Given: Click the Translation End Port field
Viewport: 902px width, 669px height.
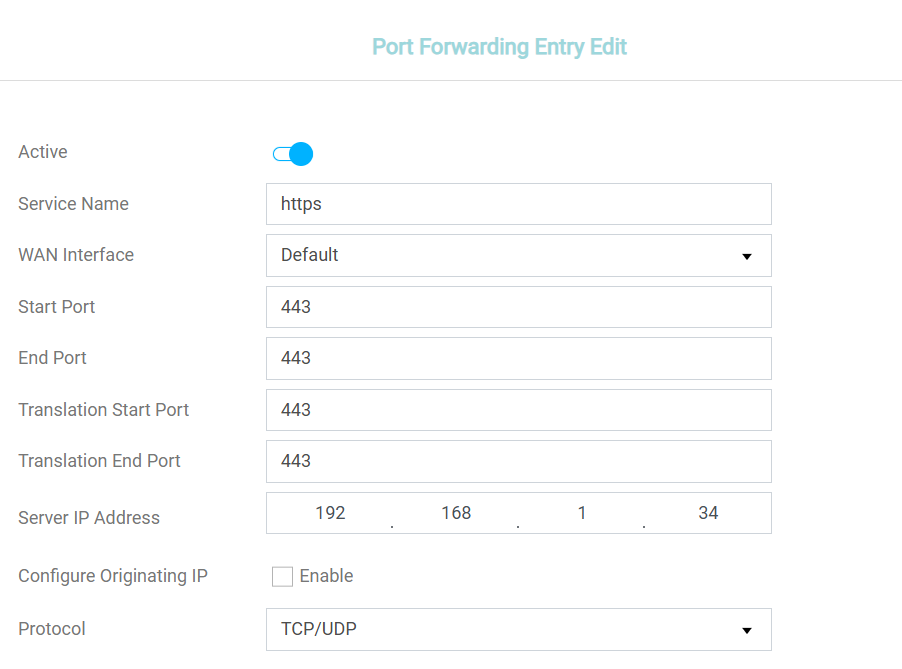Looking at the screenshot, I should 518,461.
